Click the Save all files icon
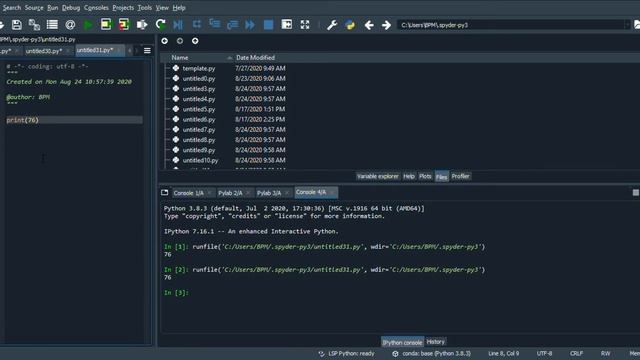Image resolution: width=640 pixels, height=360 pixels. 34,25
